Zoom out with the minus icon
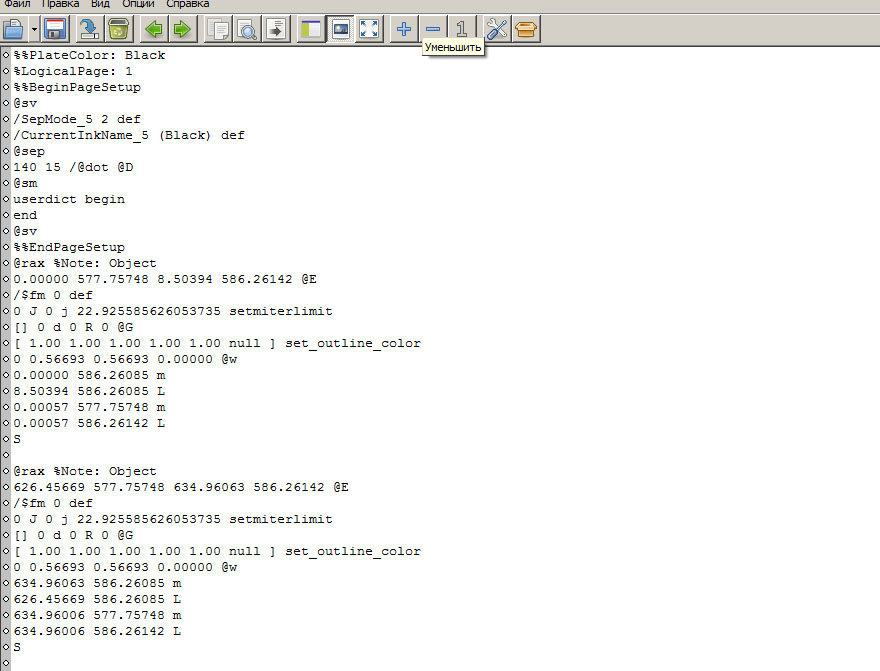This screenshot has width=880, height=671. pyautogui.click(x=433, y=29)
